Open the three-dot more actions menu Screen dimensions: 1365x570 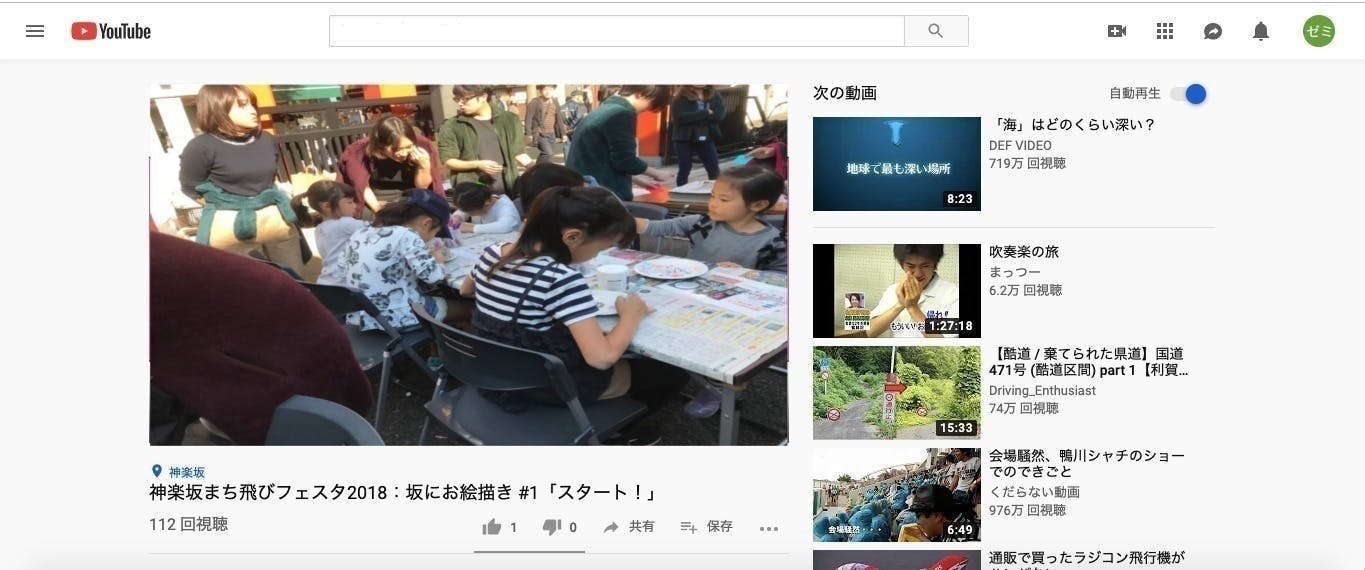768,528
